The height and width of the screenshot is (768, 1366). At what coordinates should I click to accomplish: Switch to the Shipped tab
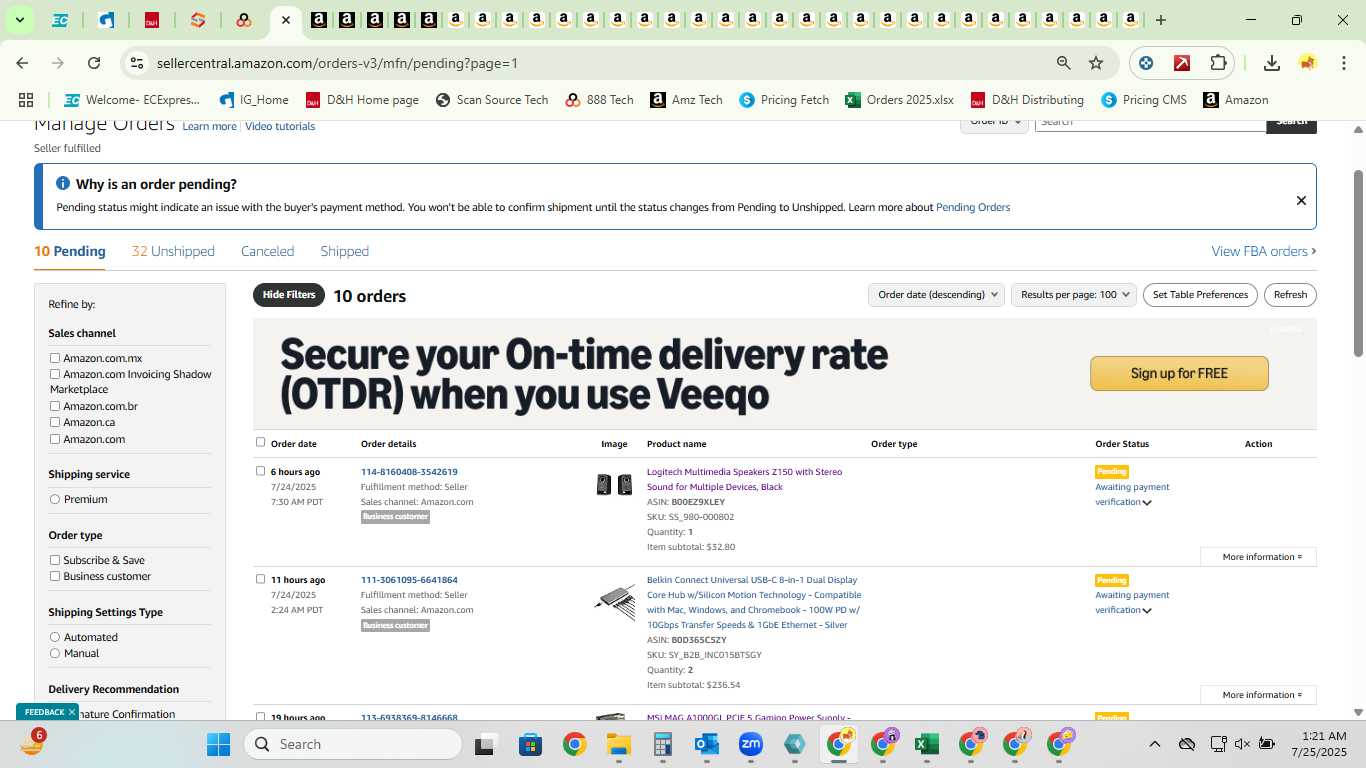[x=344, y=251]
